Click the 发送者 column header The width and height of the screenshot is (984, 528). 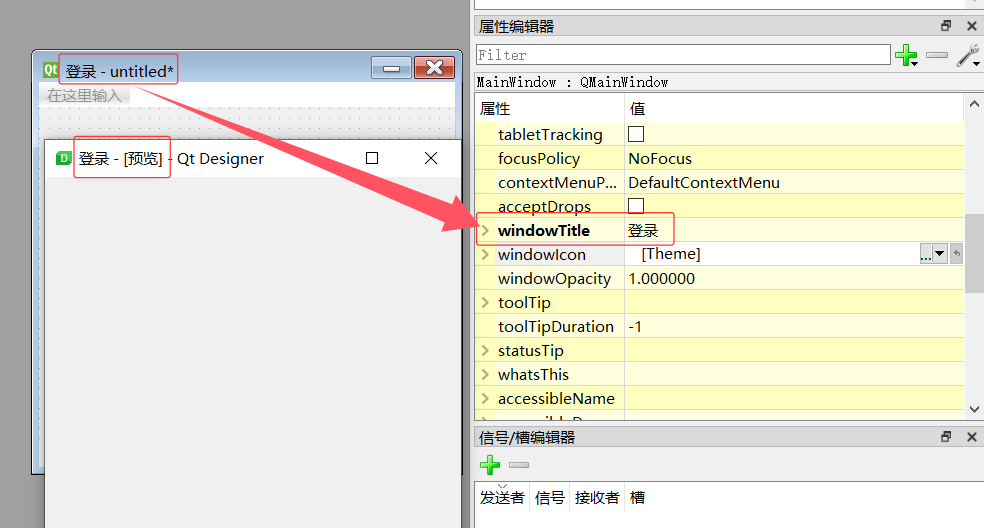pyautogui.click(x=502, y=498)
